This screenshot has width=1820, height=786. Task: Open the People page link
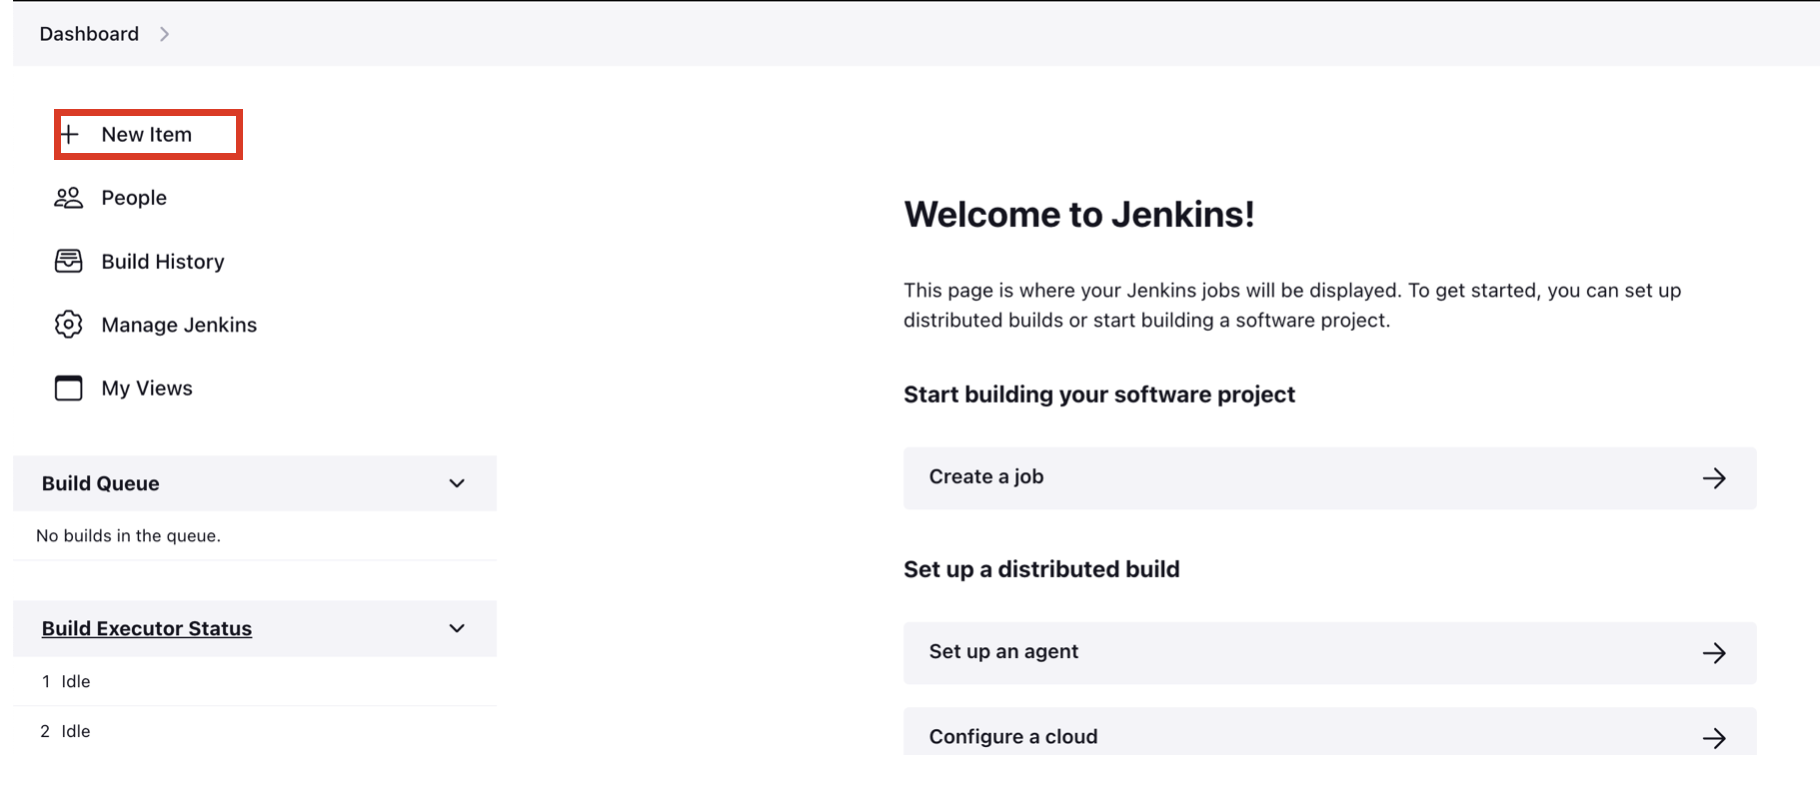point(134,198)
